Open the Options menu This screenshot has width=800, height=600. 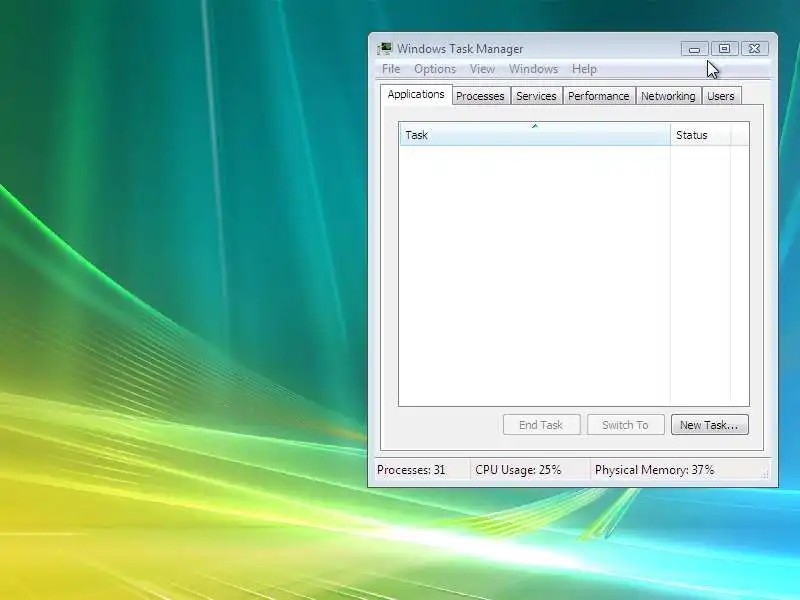click(x=435, y=69)
